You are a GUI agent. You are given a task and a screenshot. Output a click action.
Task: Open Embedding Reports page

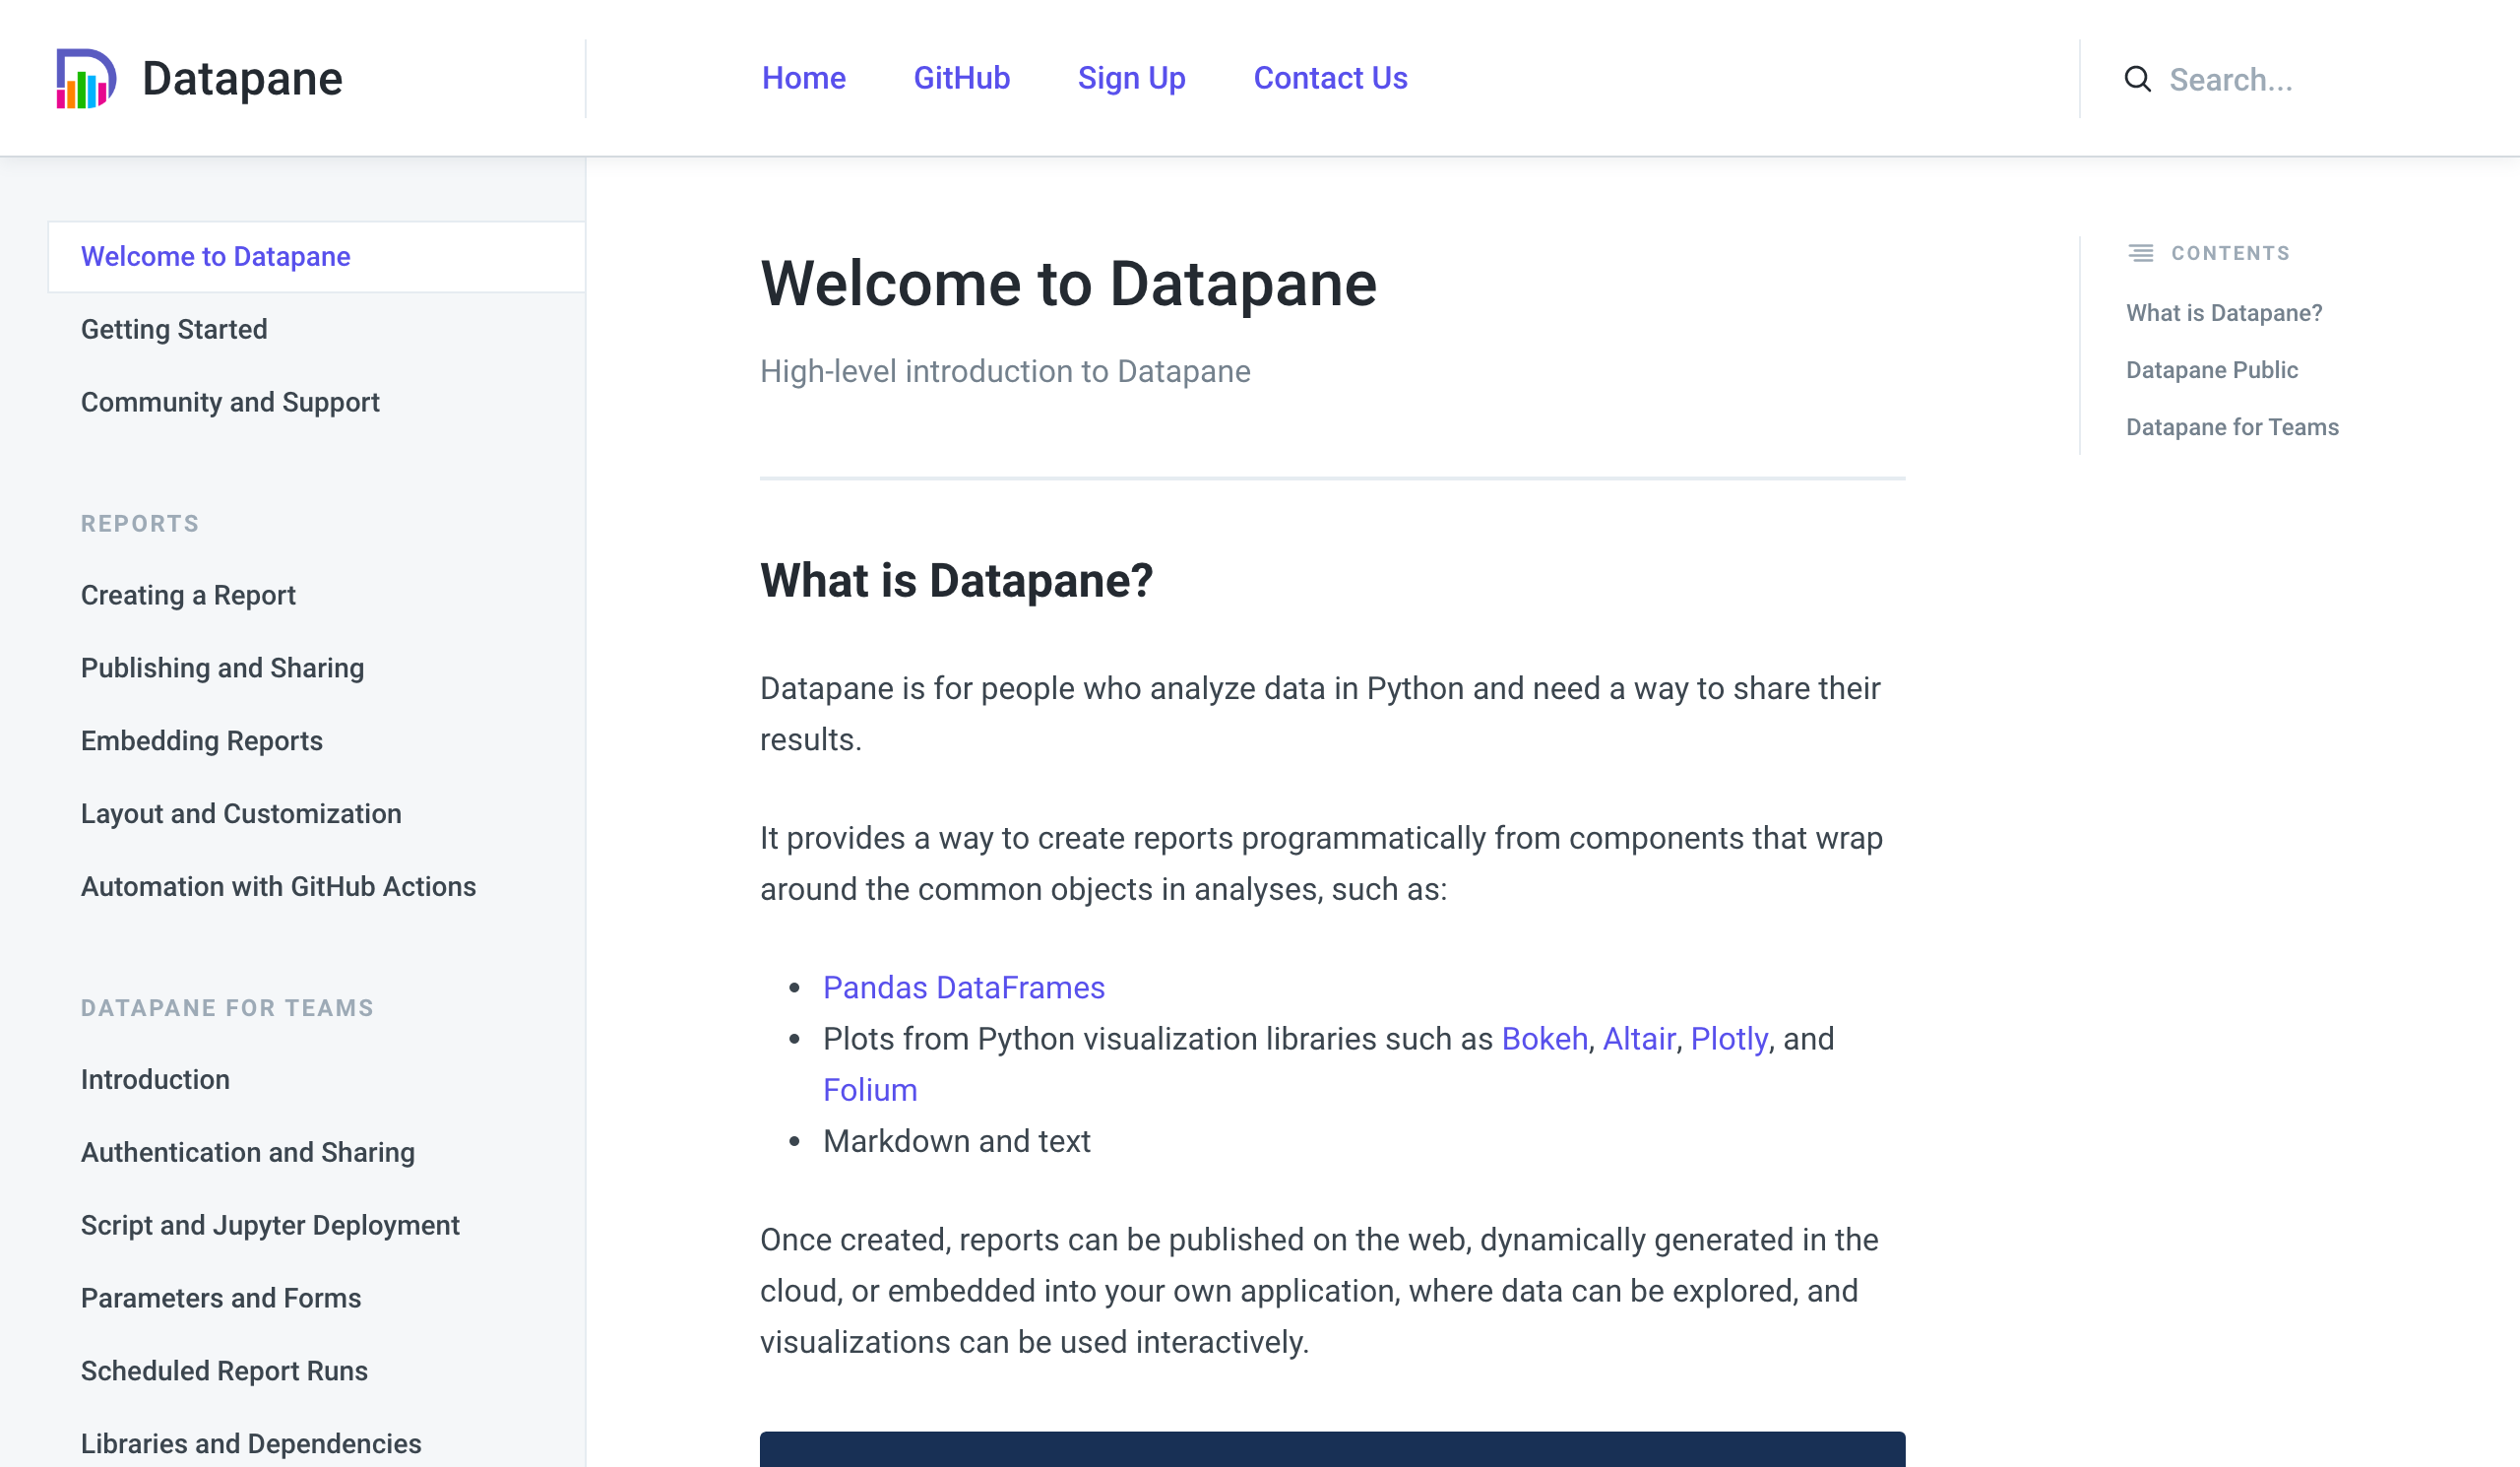201,741
